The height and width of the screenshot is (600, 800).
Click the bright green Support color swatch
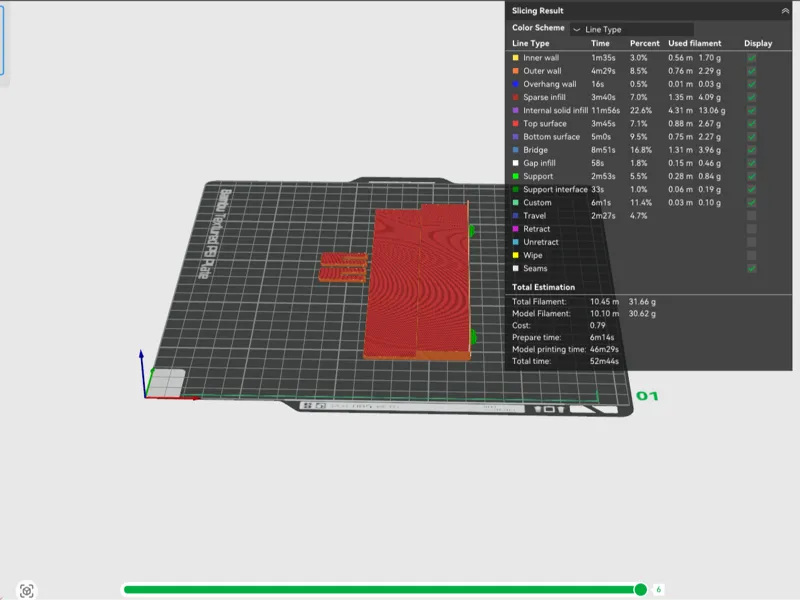(515, 177)
